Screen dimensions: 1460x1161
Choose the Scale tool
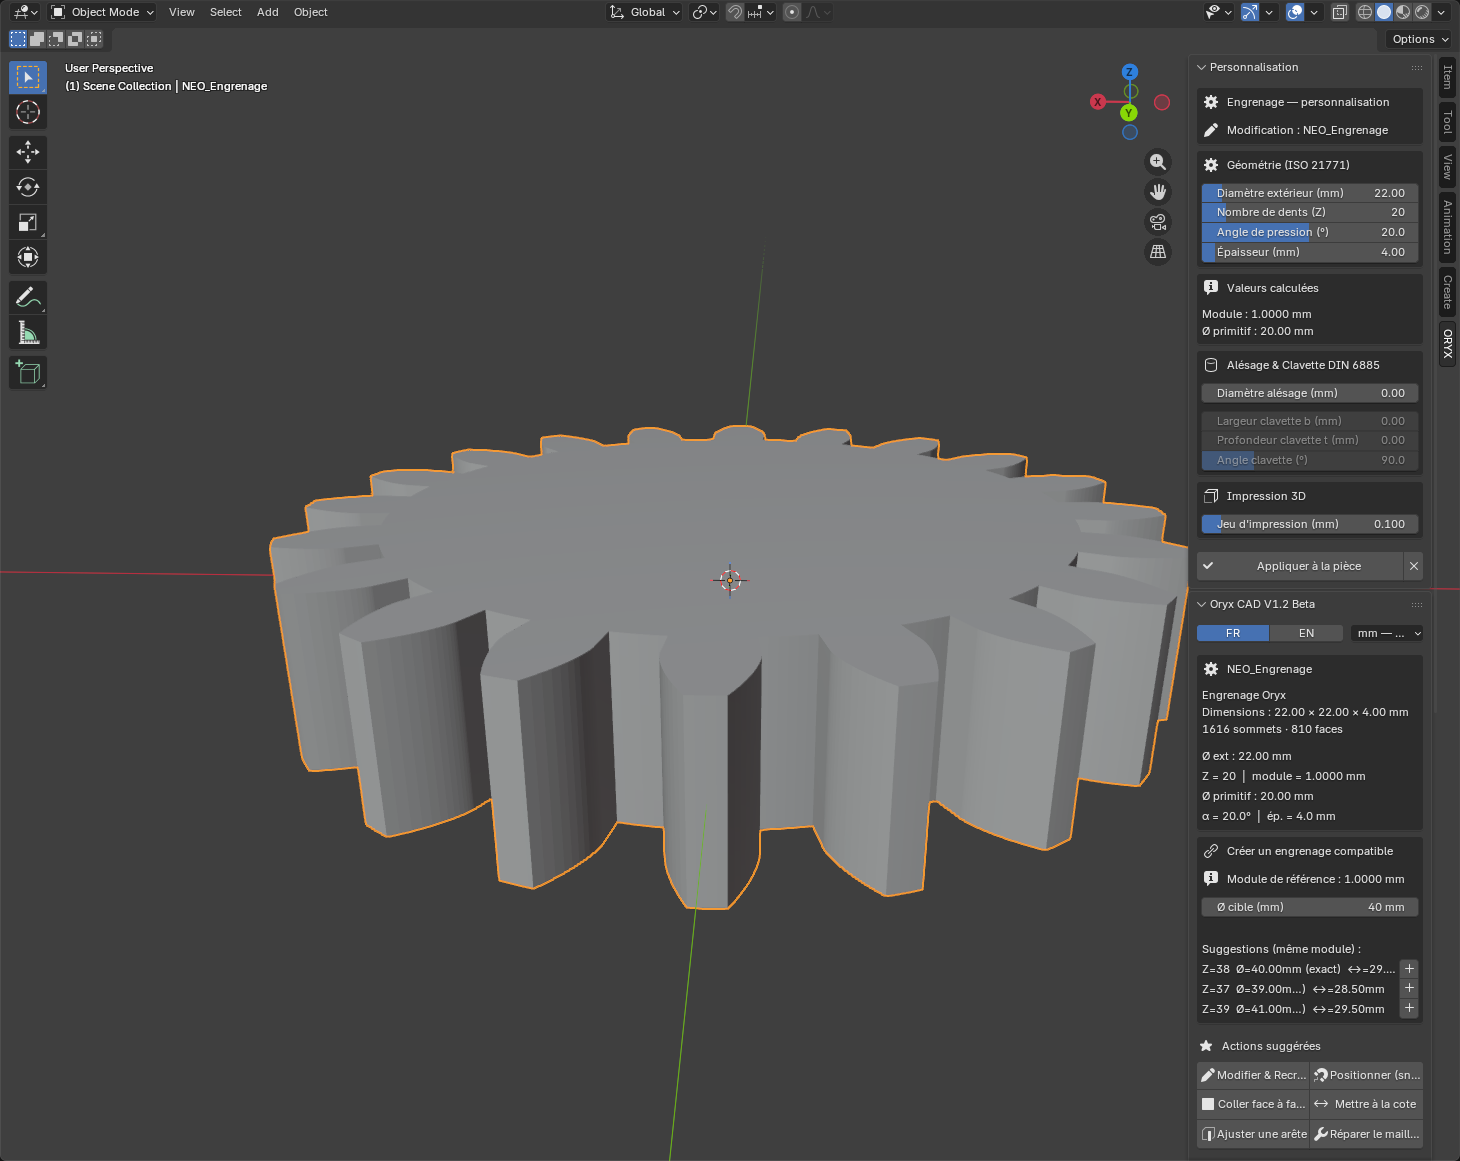[x=28, y=222]
